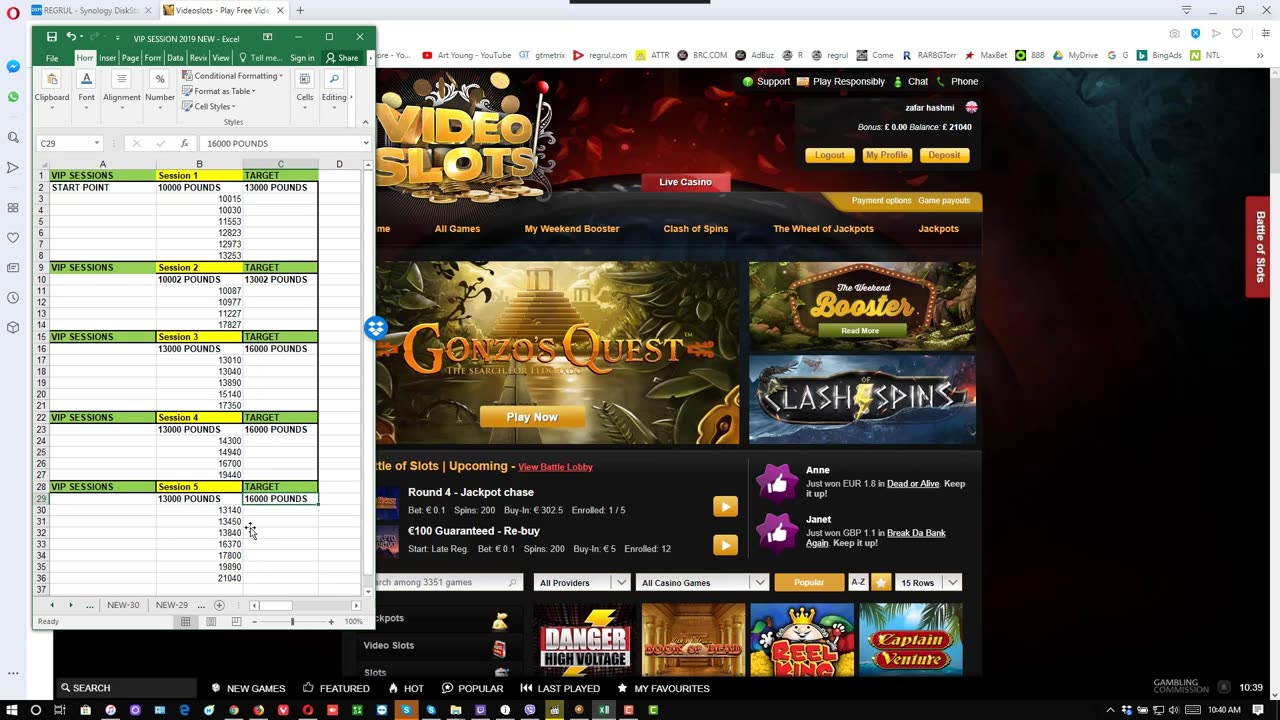Select the NEW-30 sheet tab
Viewport: 1280px width, 720px height.
pos(123,605)
